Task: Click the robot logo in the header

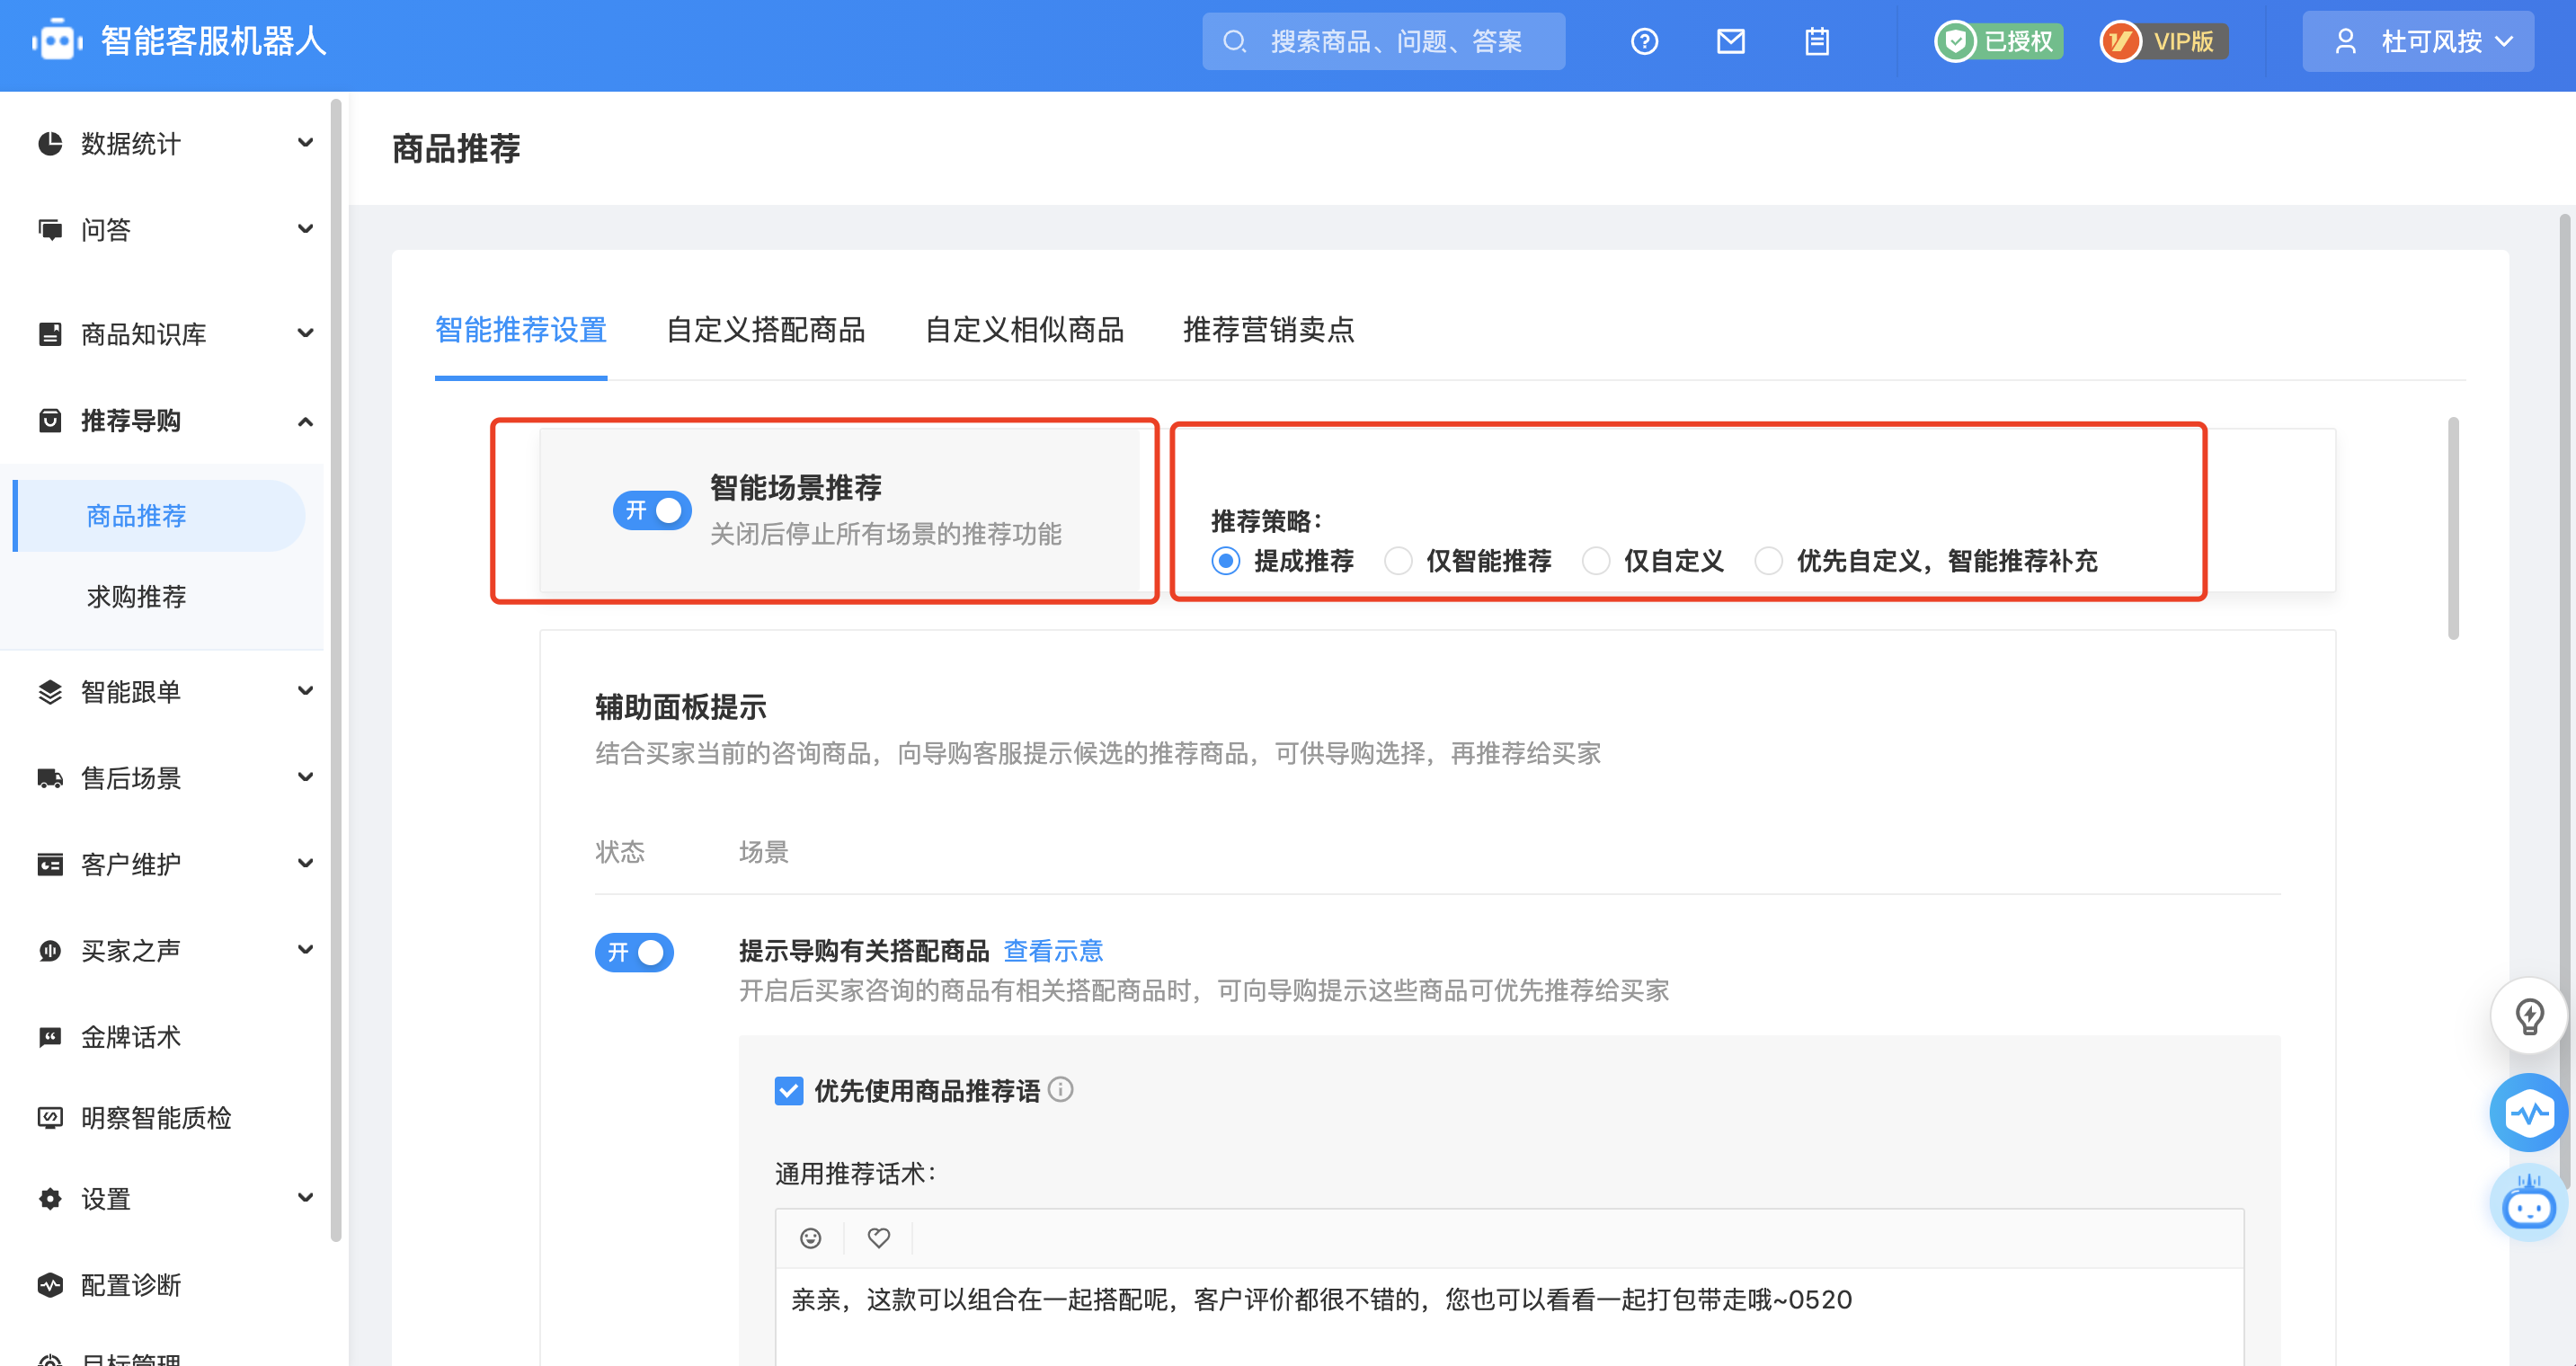Action: click(57, 41)
